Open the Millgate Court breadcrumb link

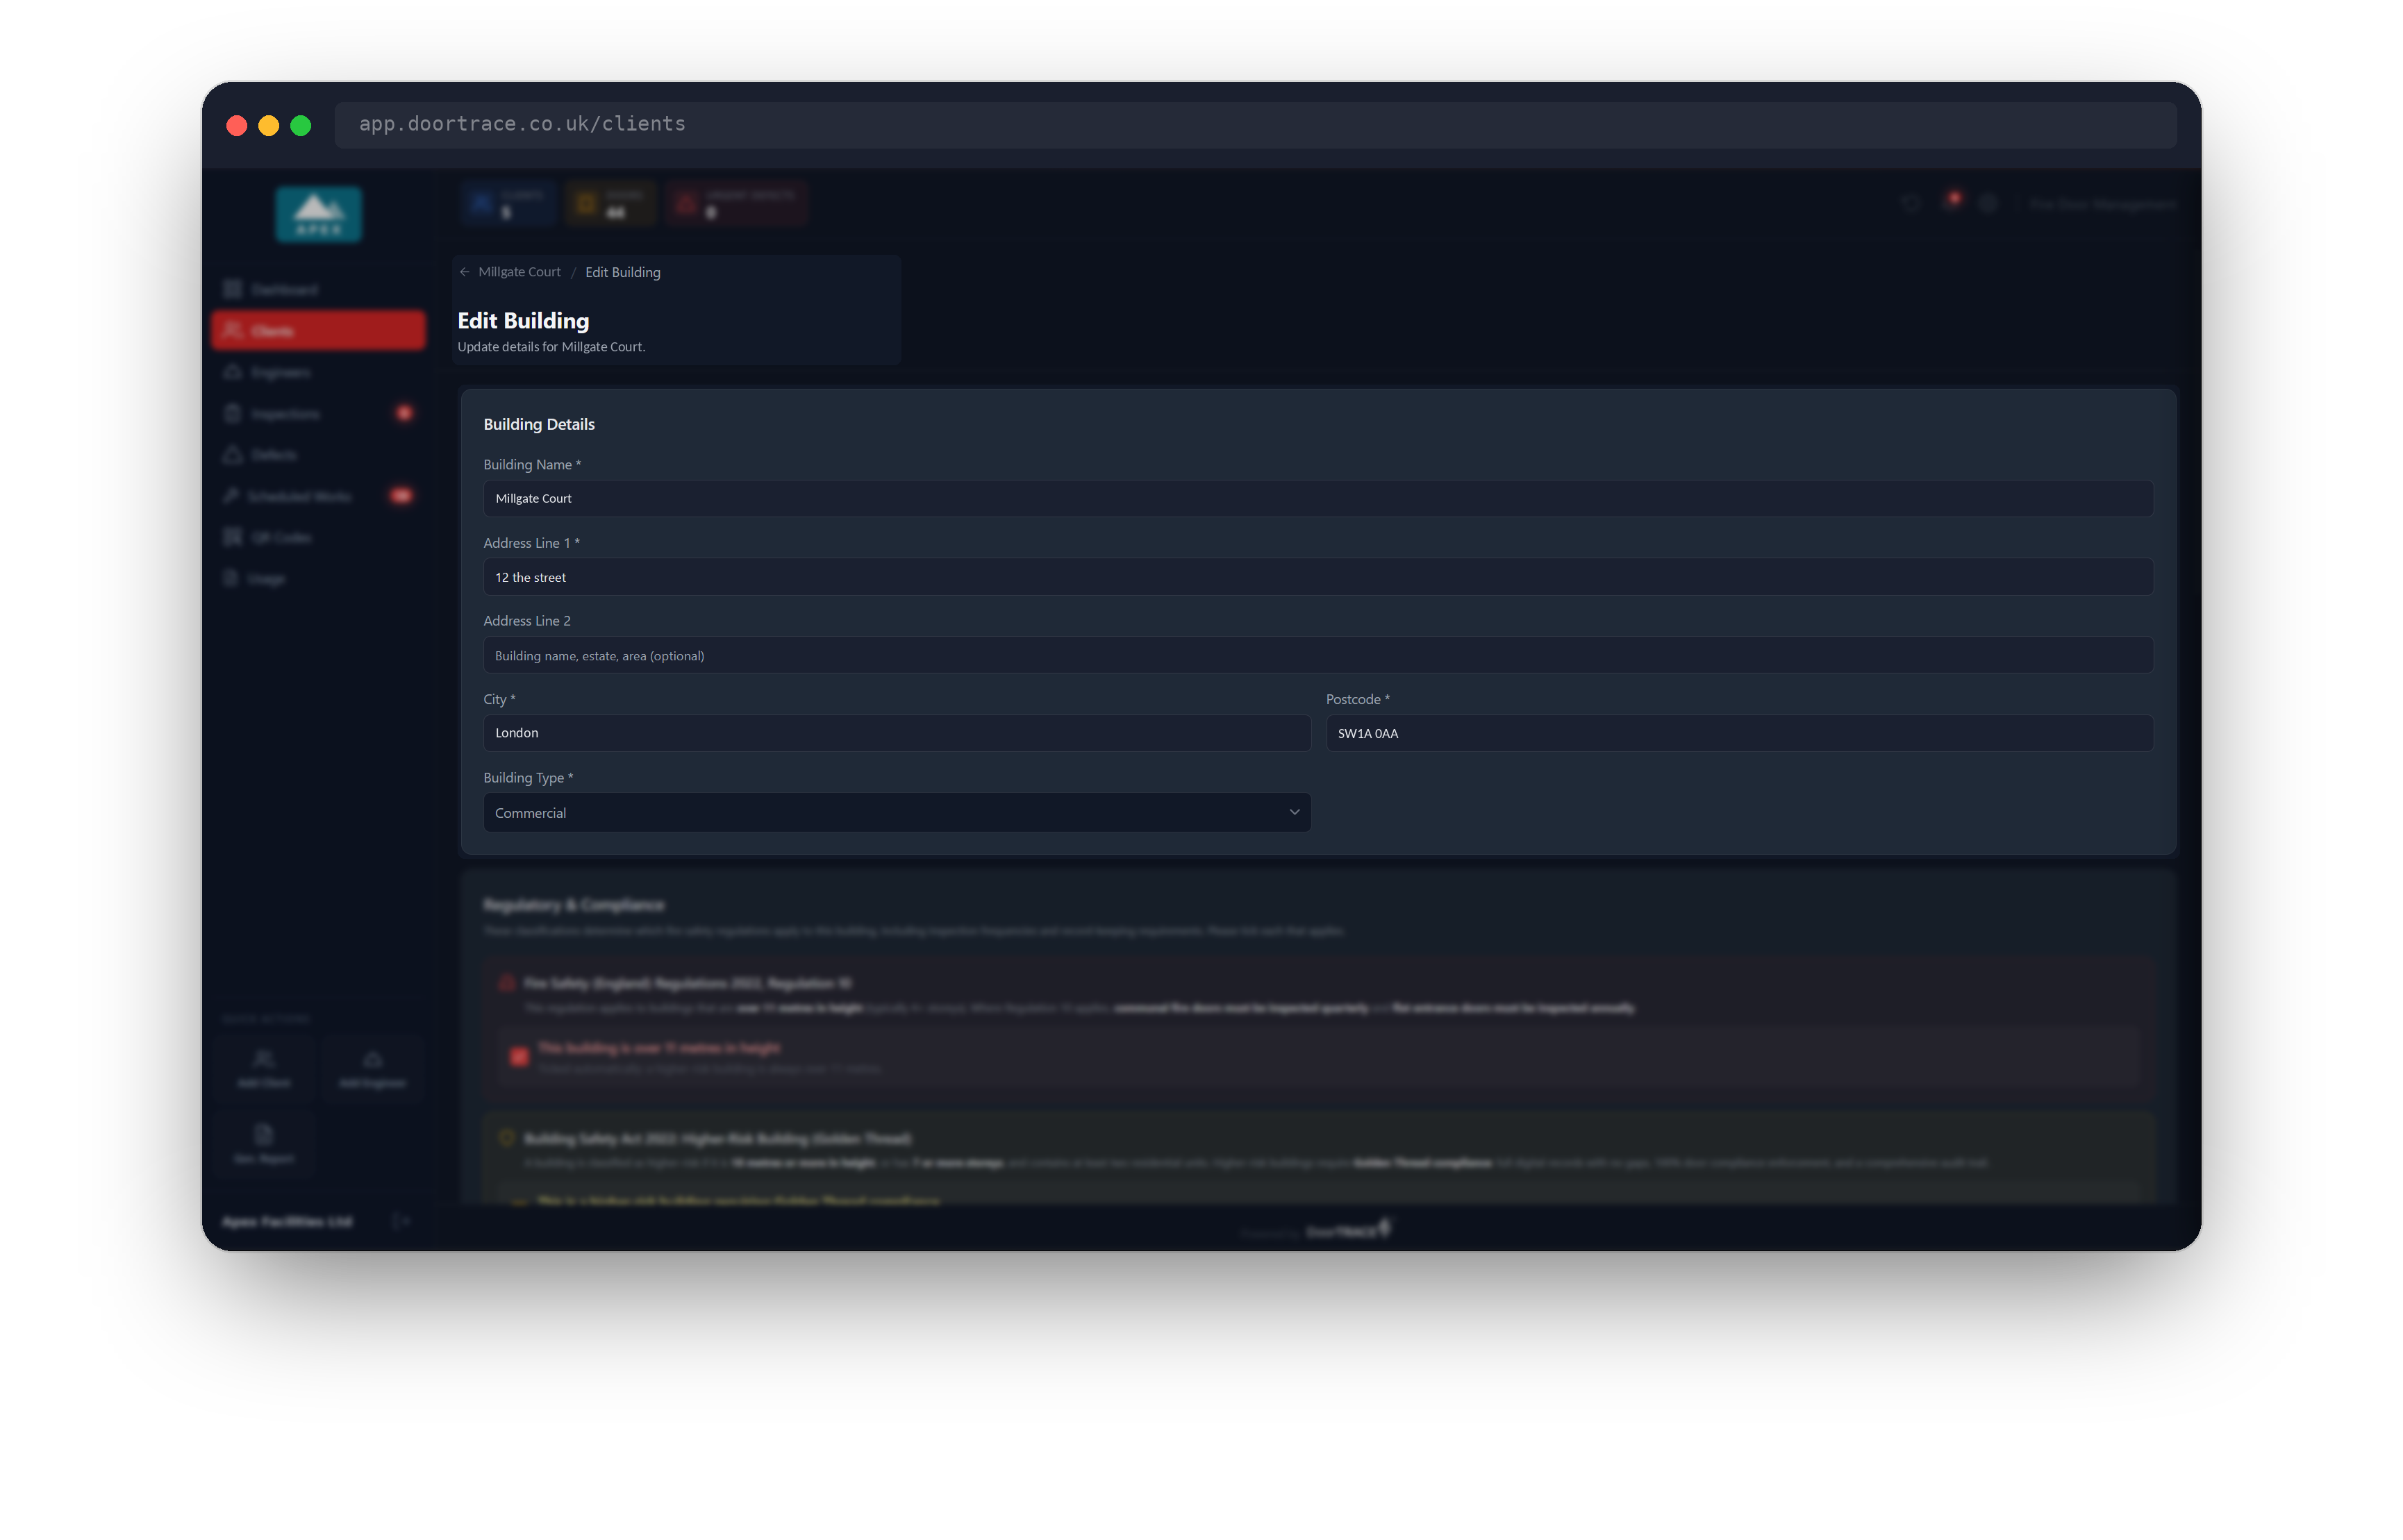coord(519,272)
